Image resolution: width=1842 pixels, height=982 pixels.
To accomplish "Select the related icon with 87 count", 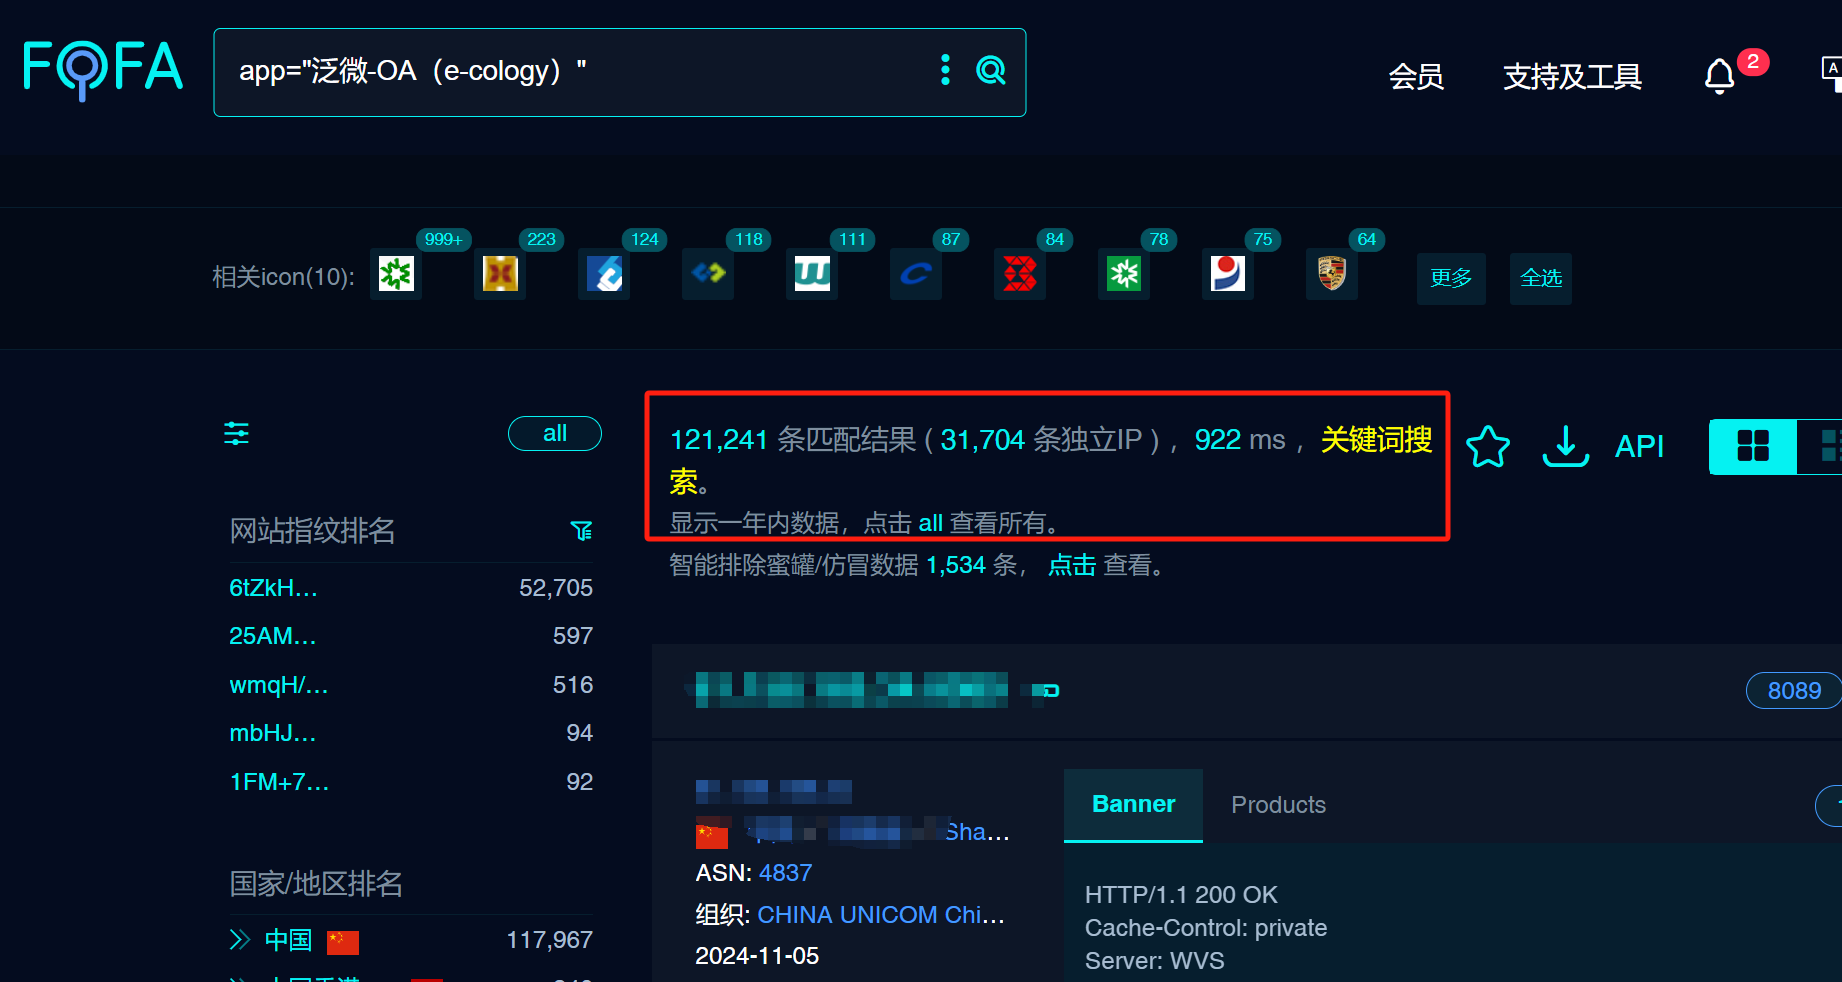I will [916, 274].
